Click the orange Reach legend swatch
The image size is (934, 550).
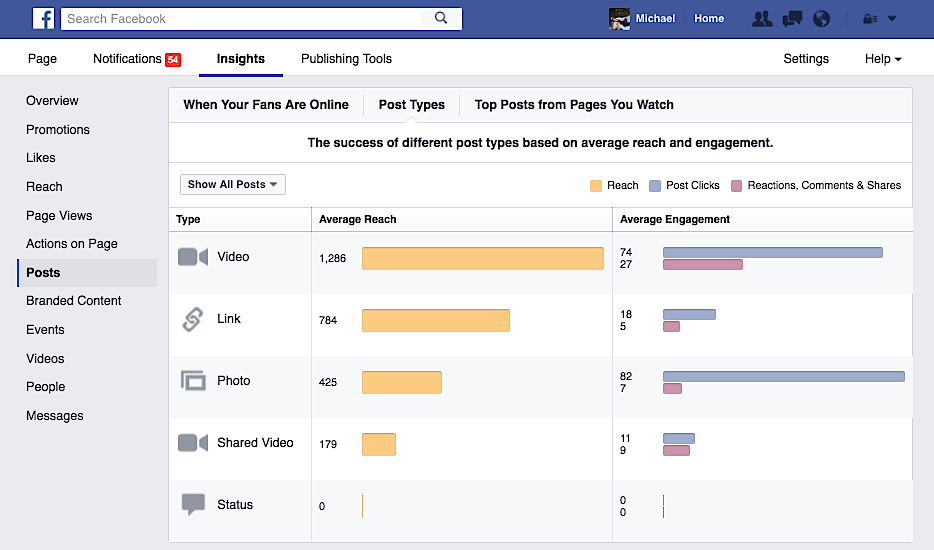596,186
